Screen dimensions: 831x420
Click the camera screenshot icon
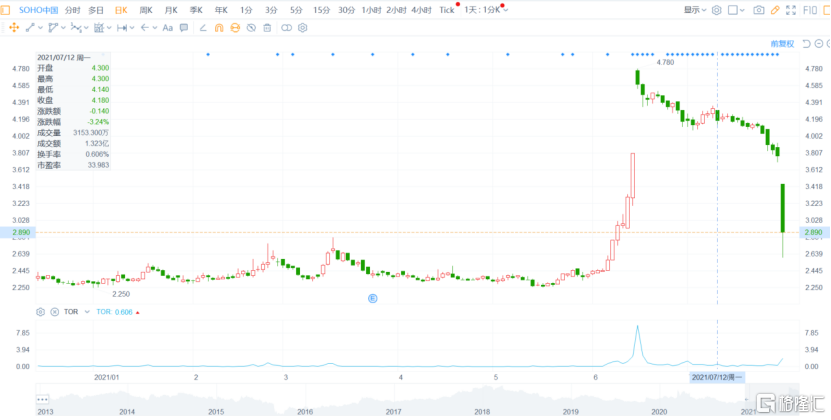(x=759, y=10)
